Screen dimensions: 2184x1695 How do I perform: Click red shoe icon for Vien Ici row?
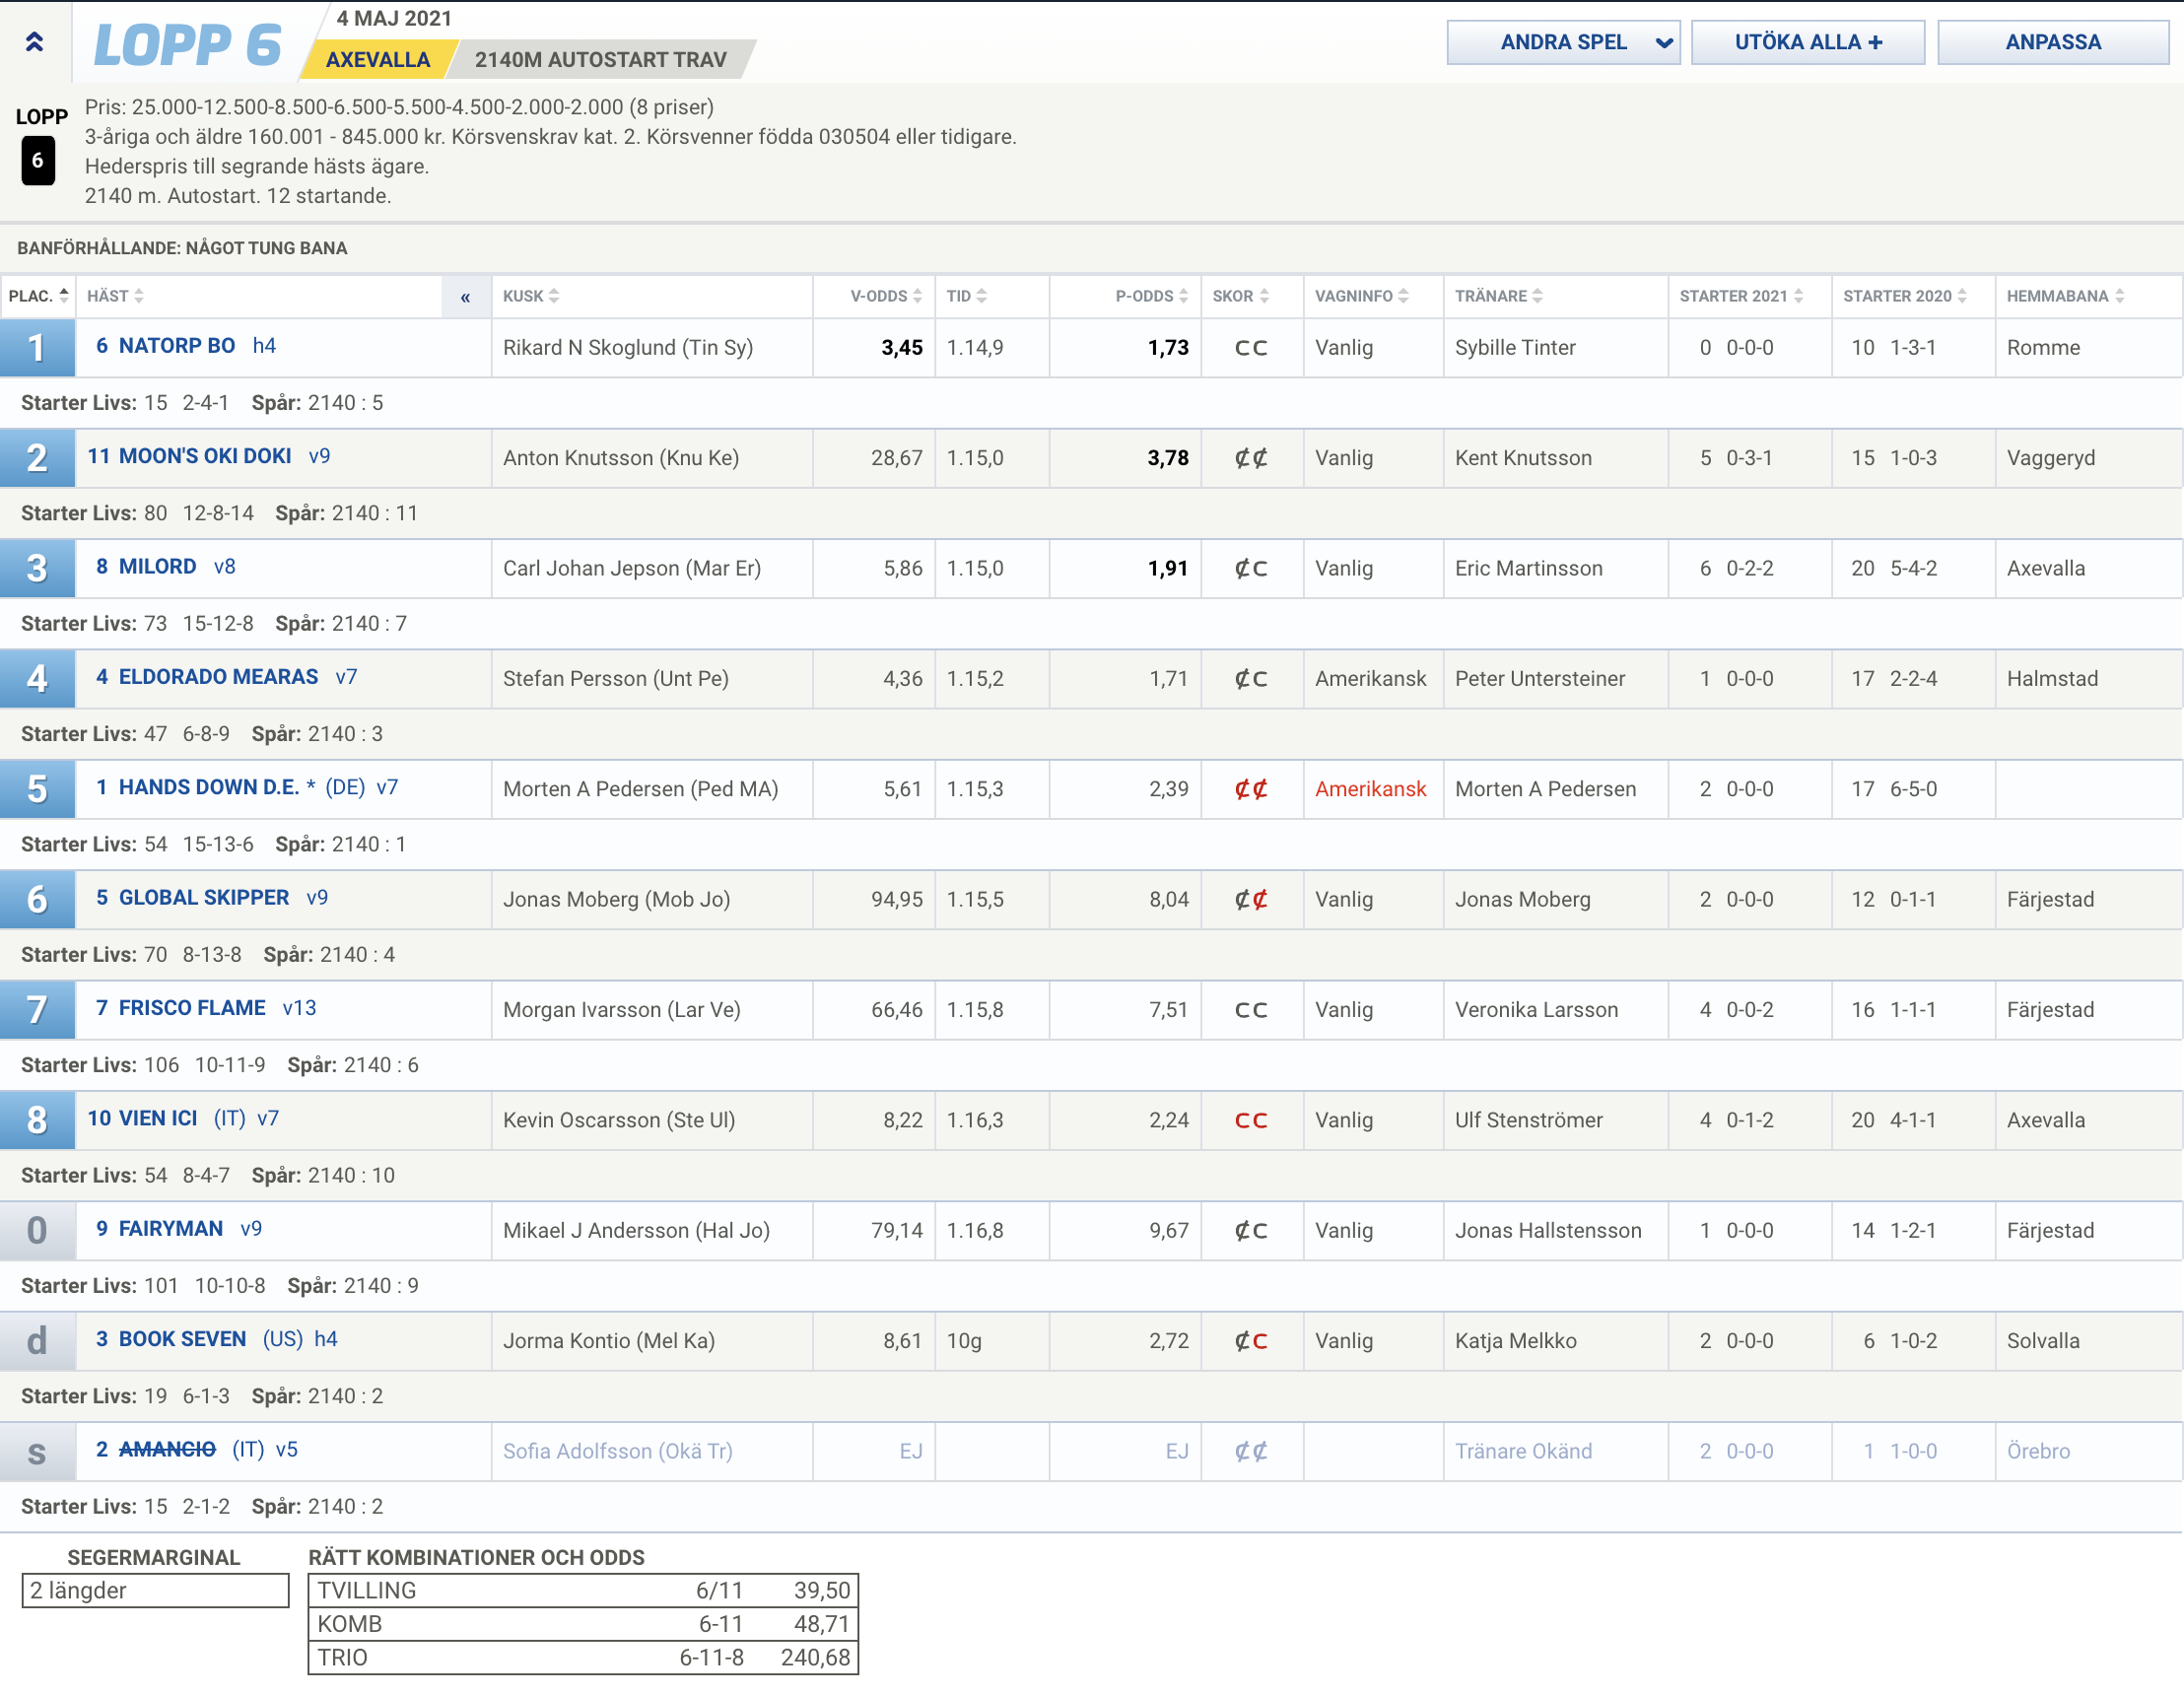1251,1120
